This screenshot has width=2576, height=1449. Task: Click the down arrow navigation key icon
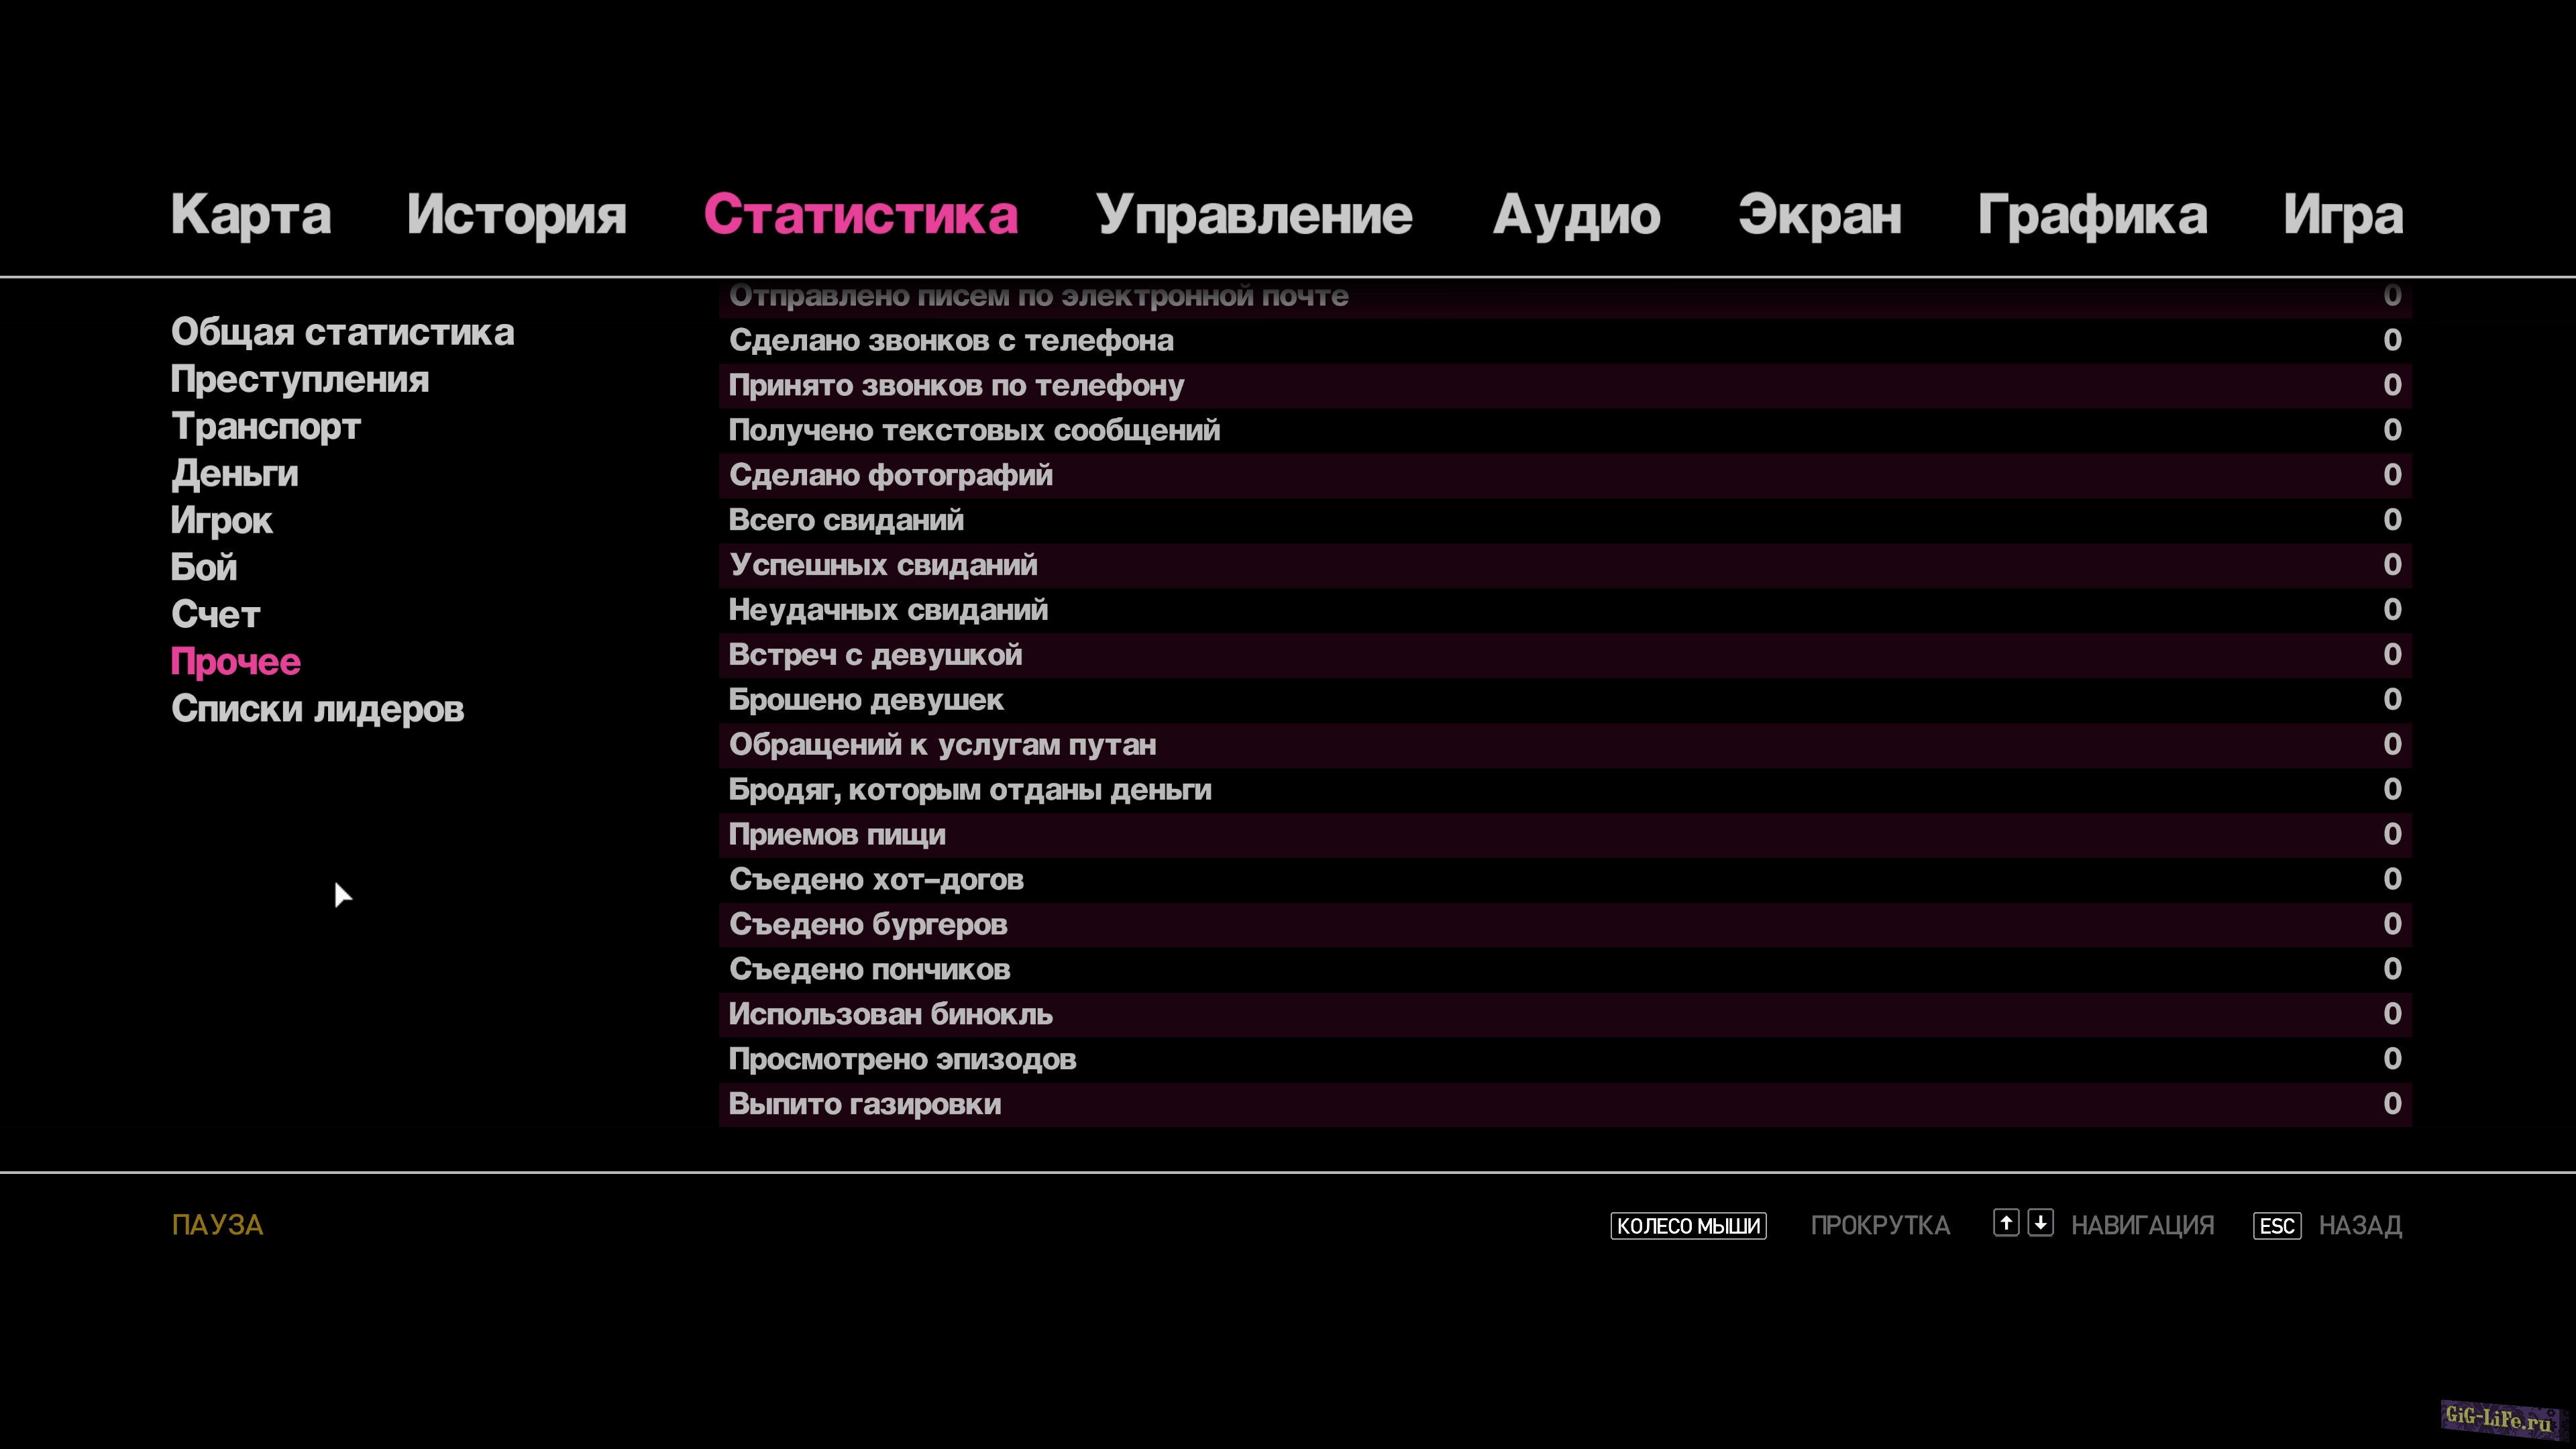coord(2040,1223)
